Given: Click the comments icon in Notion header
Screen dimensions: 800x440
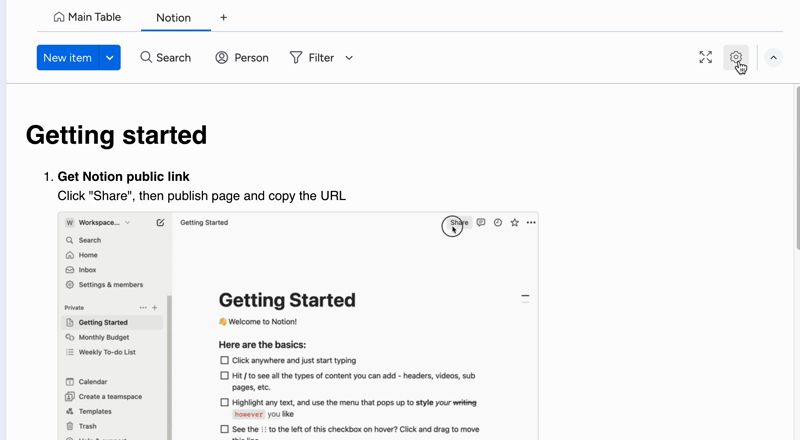Looking at the screenshot, I should (x=481, y=223).
